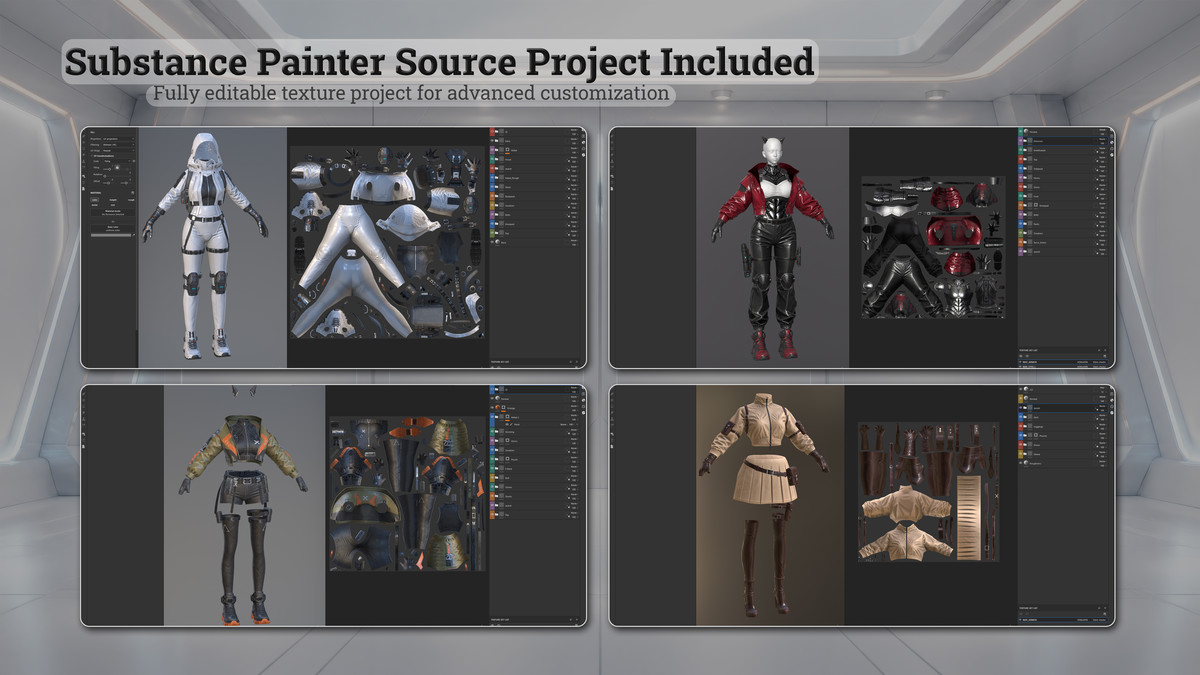Click the beige skirt outfit 3D viewport

pyautogui.click(x=770, y=505)
